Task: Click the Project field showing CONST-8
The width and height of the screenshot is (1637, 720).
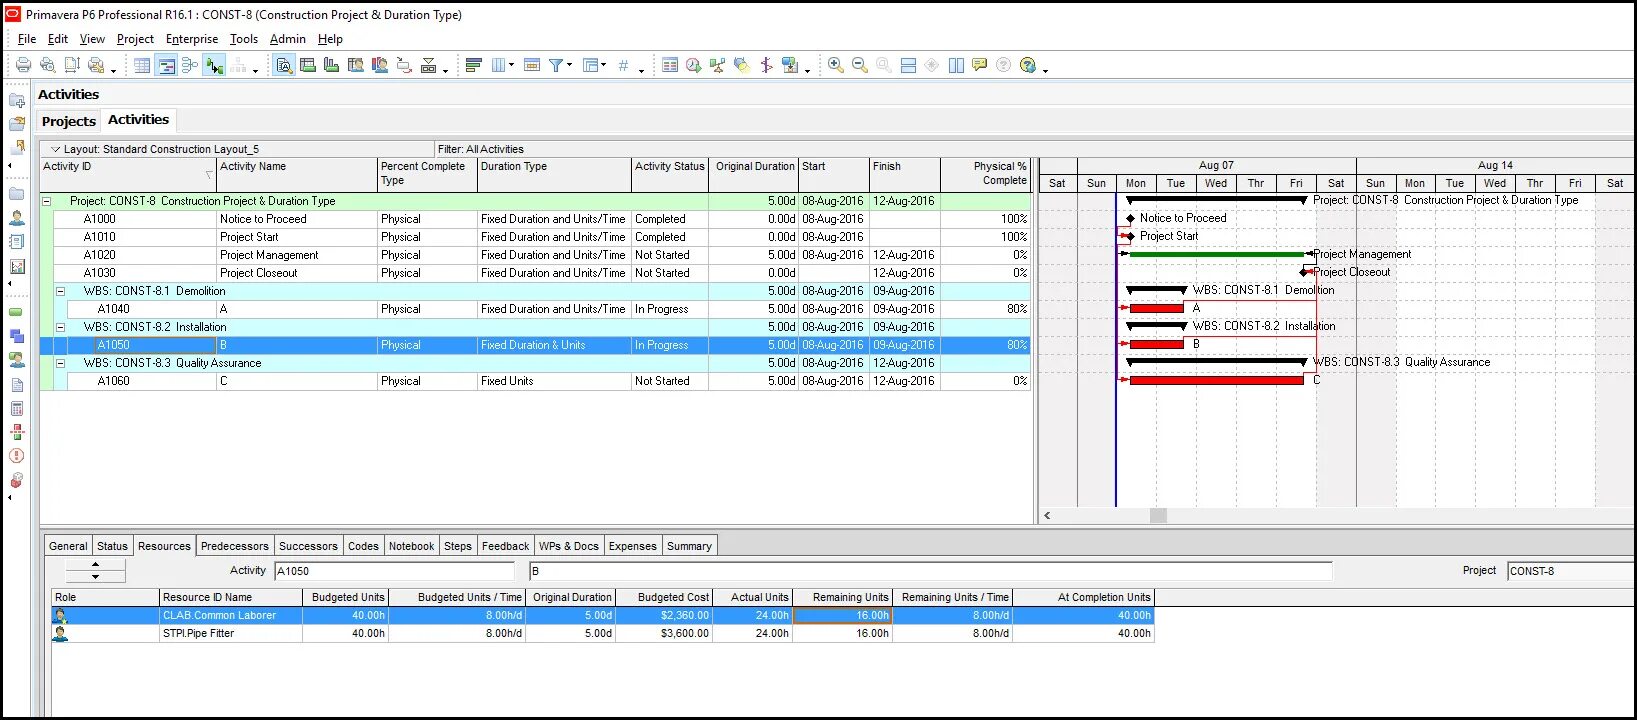Action: [x=1570, y=571]
